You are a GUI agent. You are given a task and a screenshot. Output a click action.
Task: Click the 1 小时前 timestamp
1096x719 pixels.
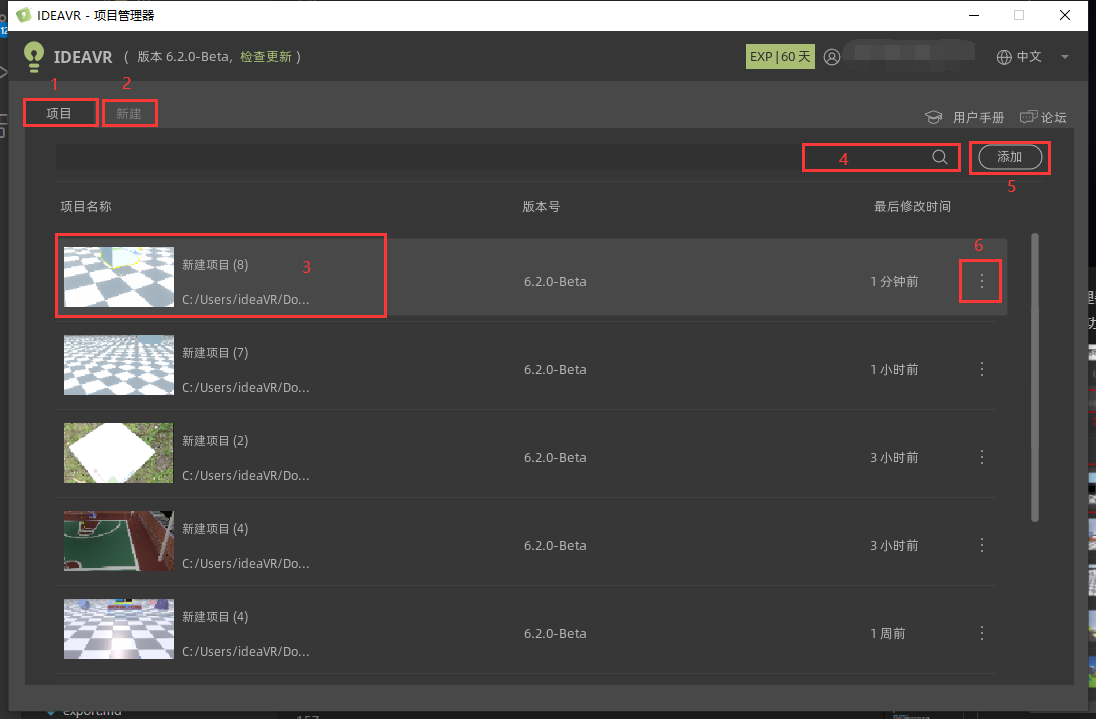pyautogui.click(x=894, y=370)
